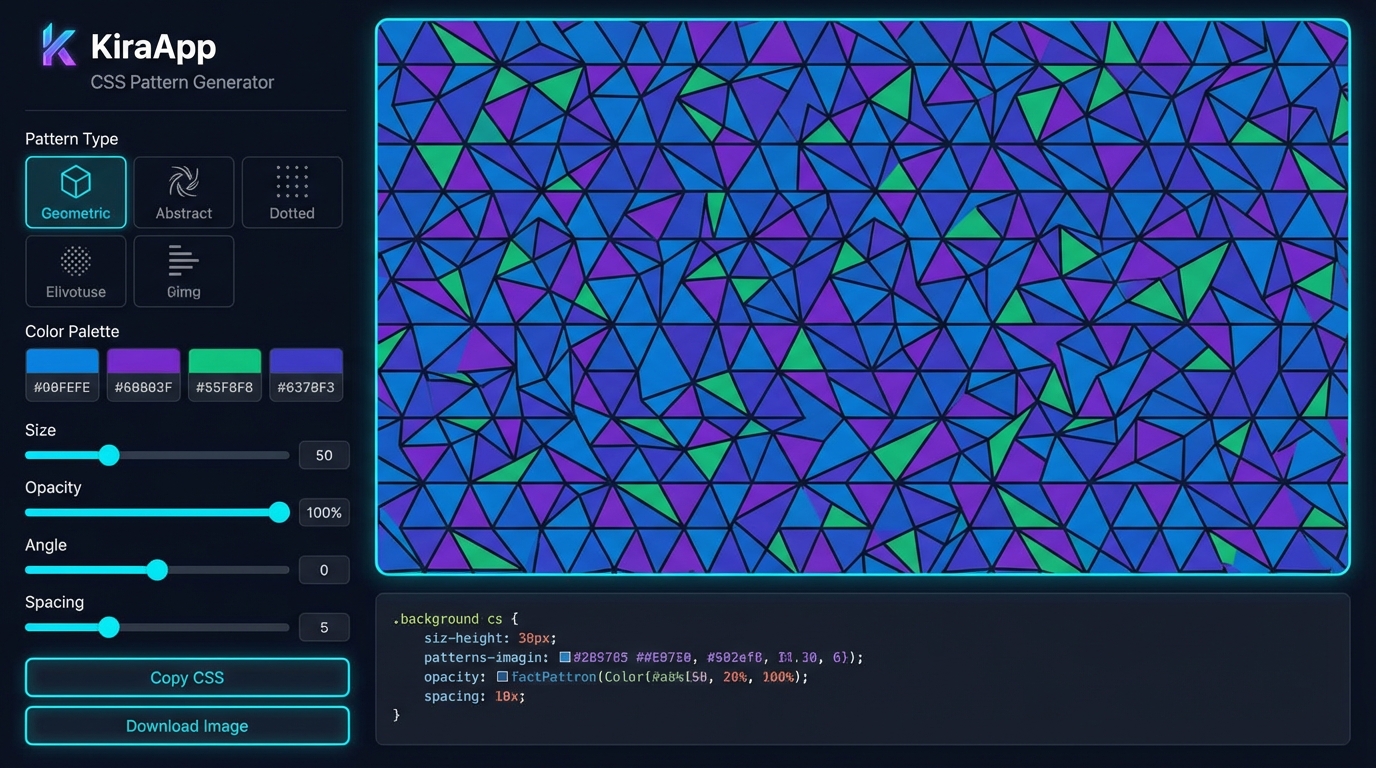The height and width of the screenshot is (768, 1376).
Task: Click the Download Image button
Action: pyautogui.click(x=186, y=725)
